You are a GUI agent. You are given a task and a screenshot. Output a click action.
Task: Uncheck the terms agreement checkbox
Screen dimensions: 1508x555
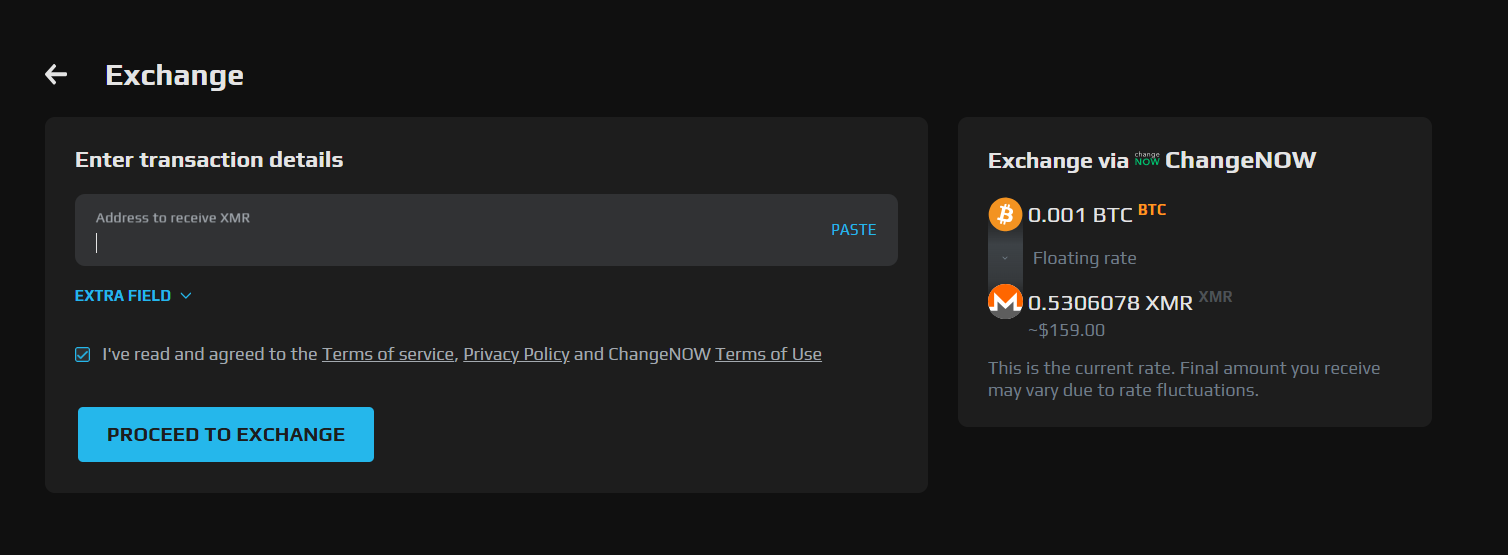click(83, 354)
